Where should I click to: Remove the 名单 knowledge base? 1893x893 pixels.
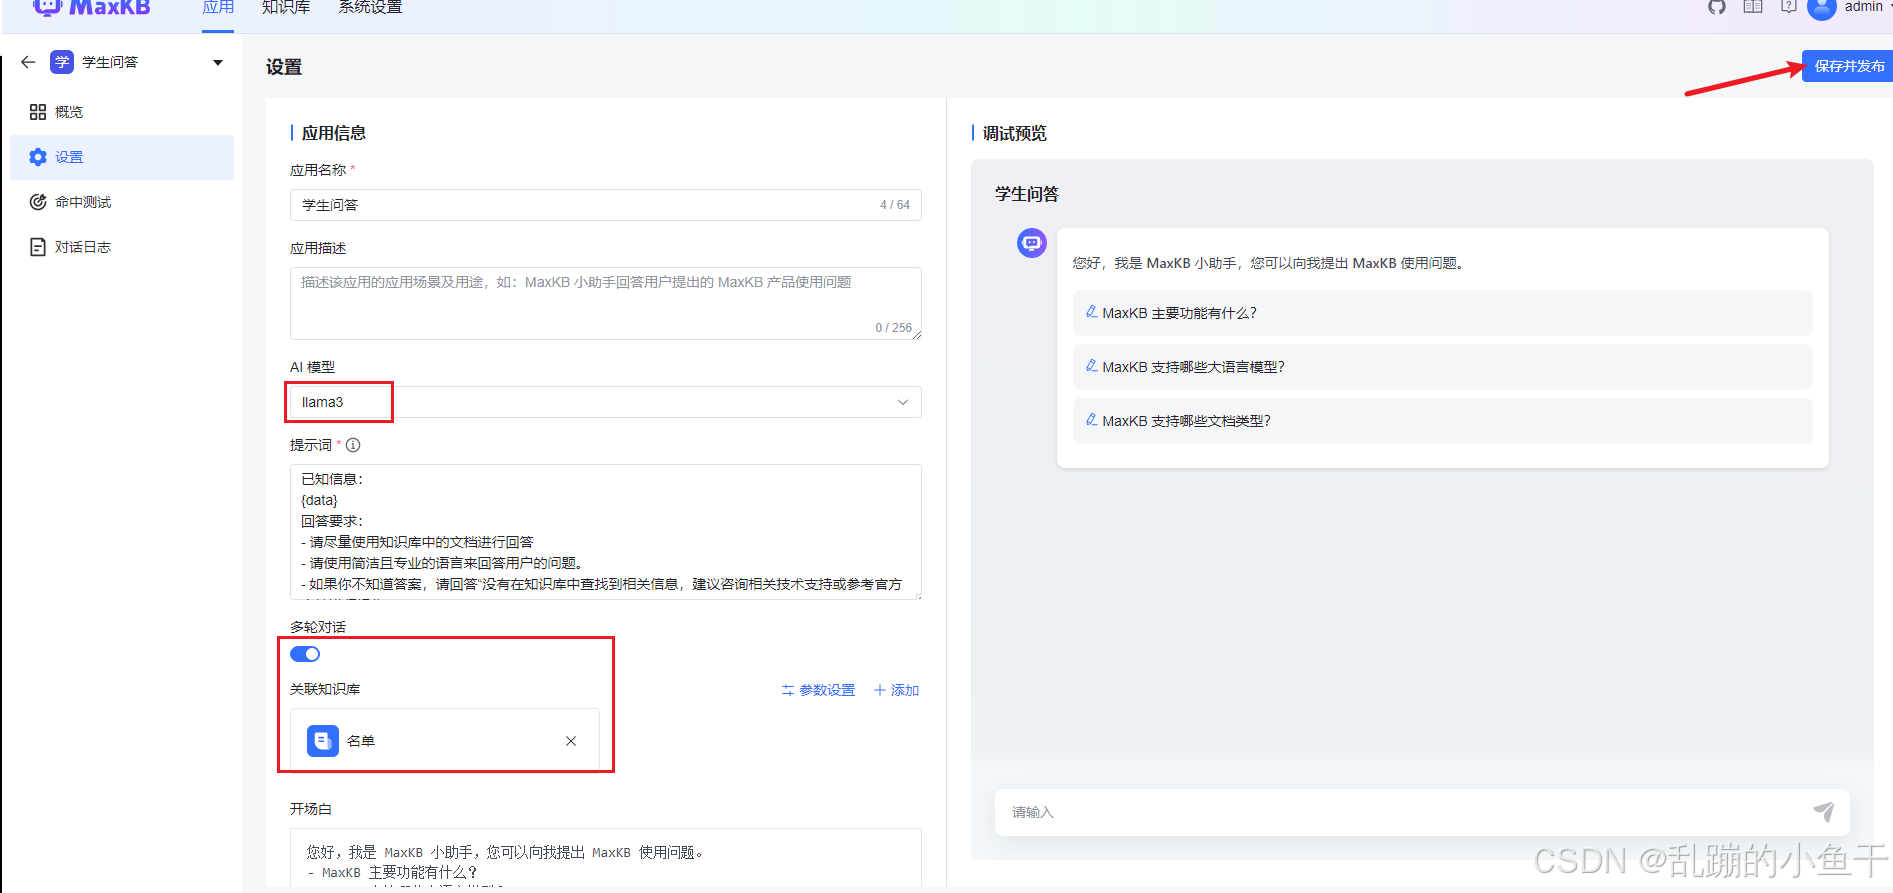pyautogui.click(x=571, y=741)
